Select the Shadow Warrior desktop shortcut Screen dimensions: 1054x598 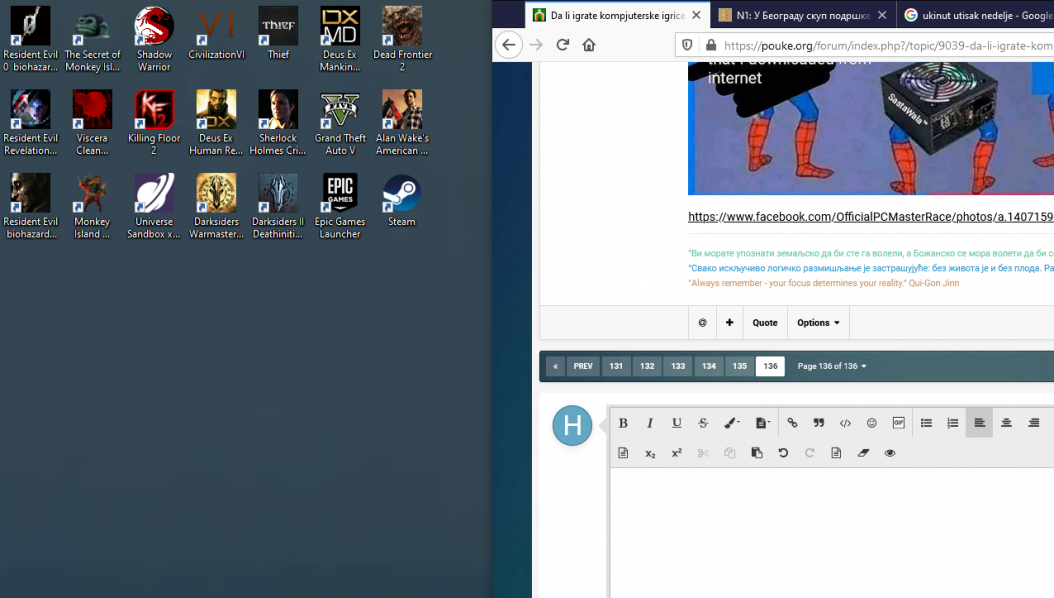pos(154,39)
